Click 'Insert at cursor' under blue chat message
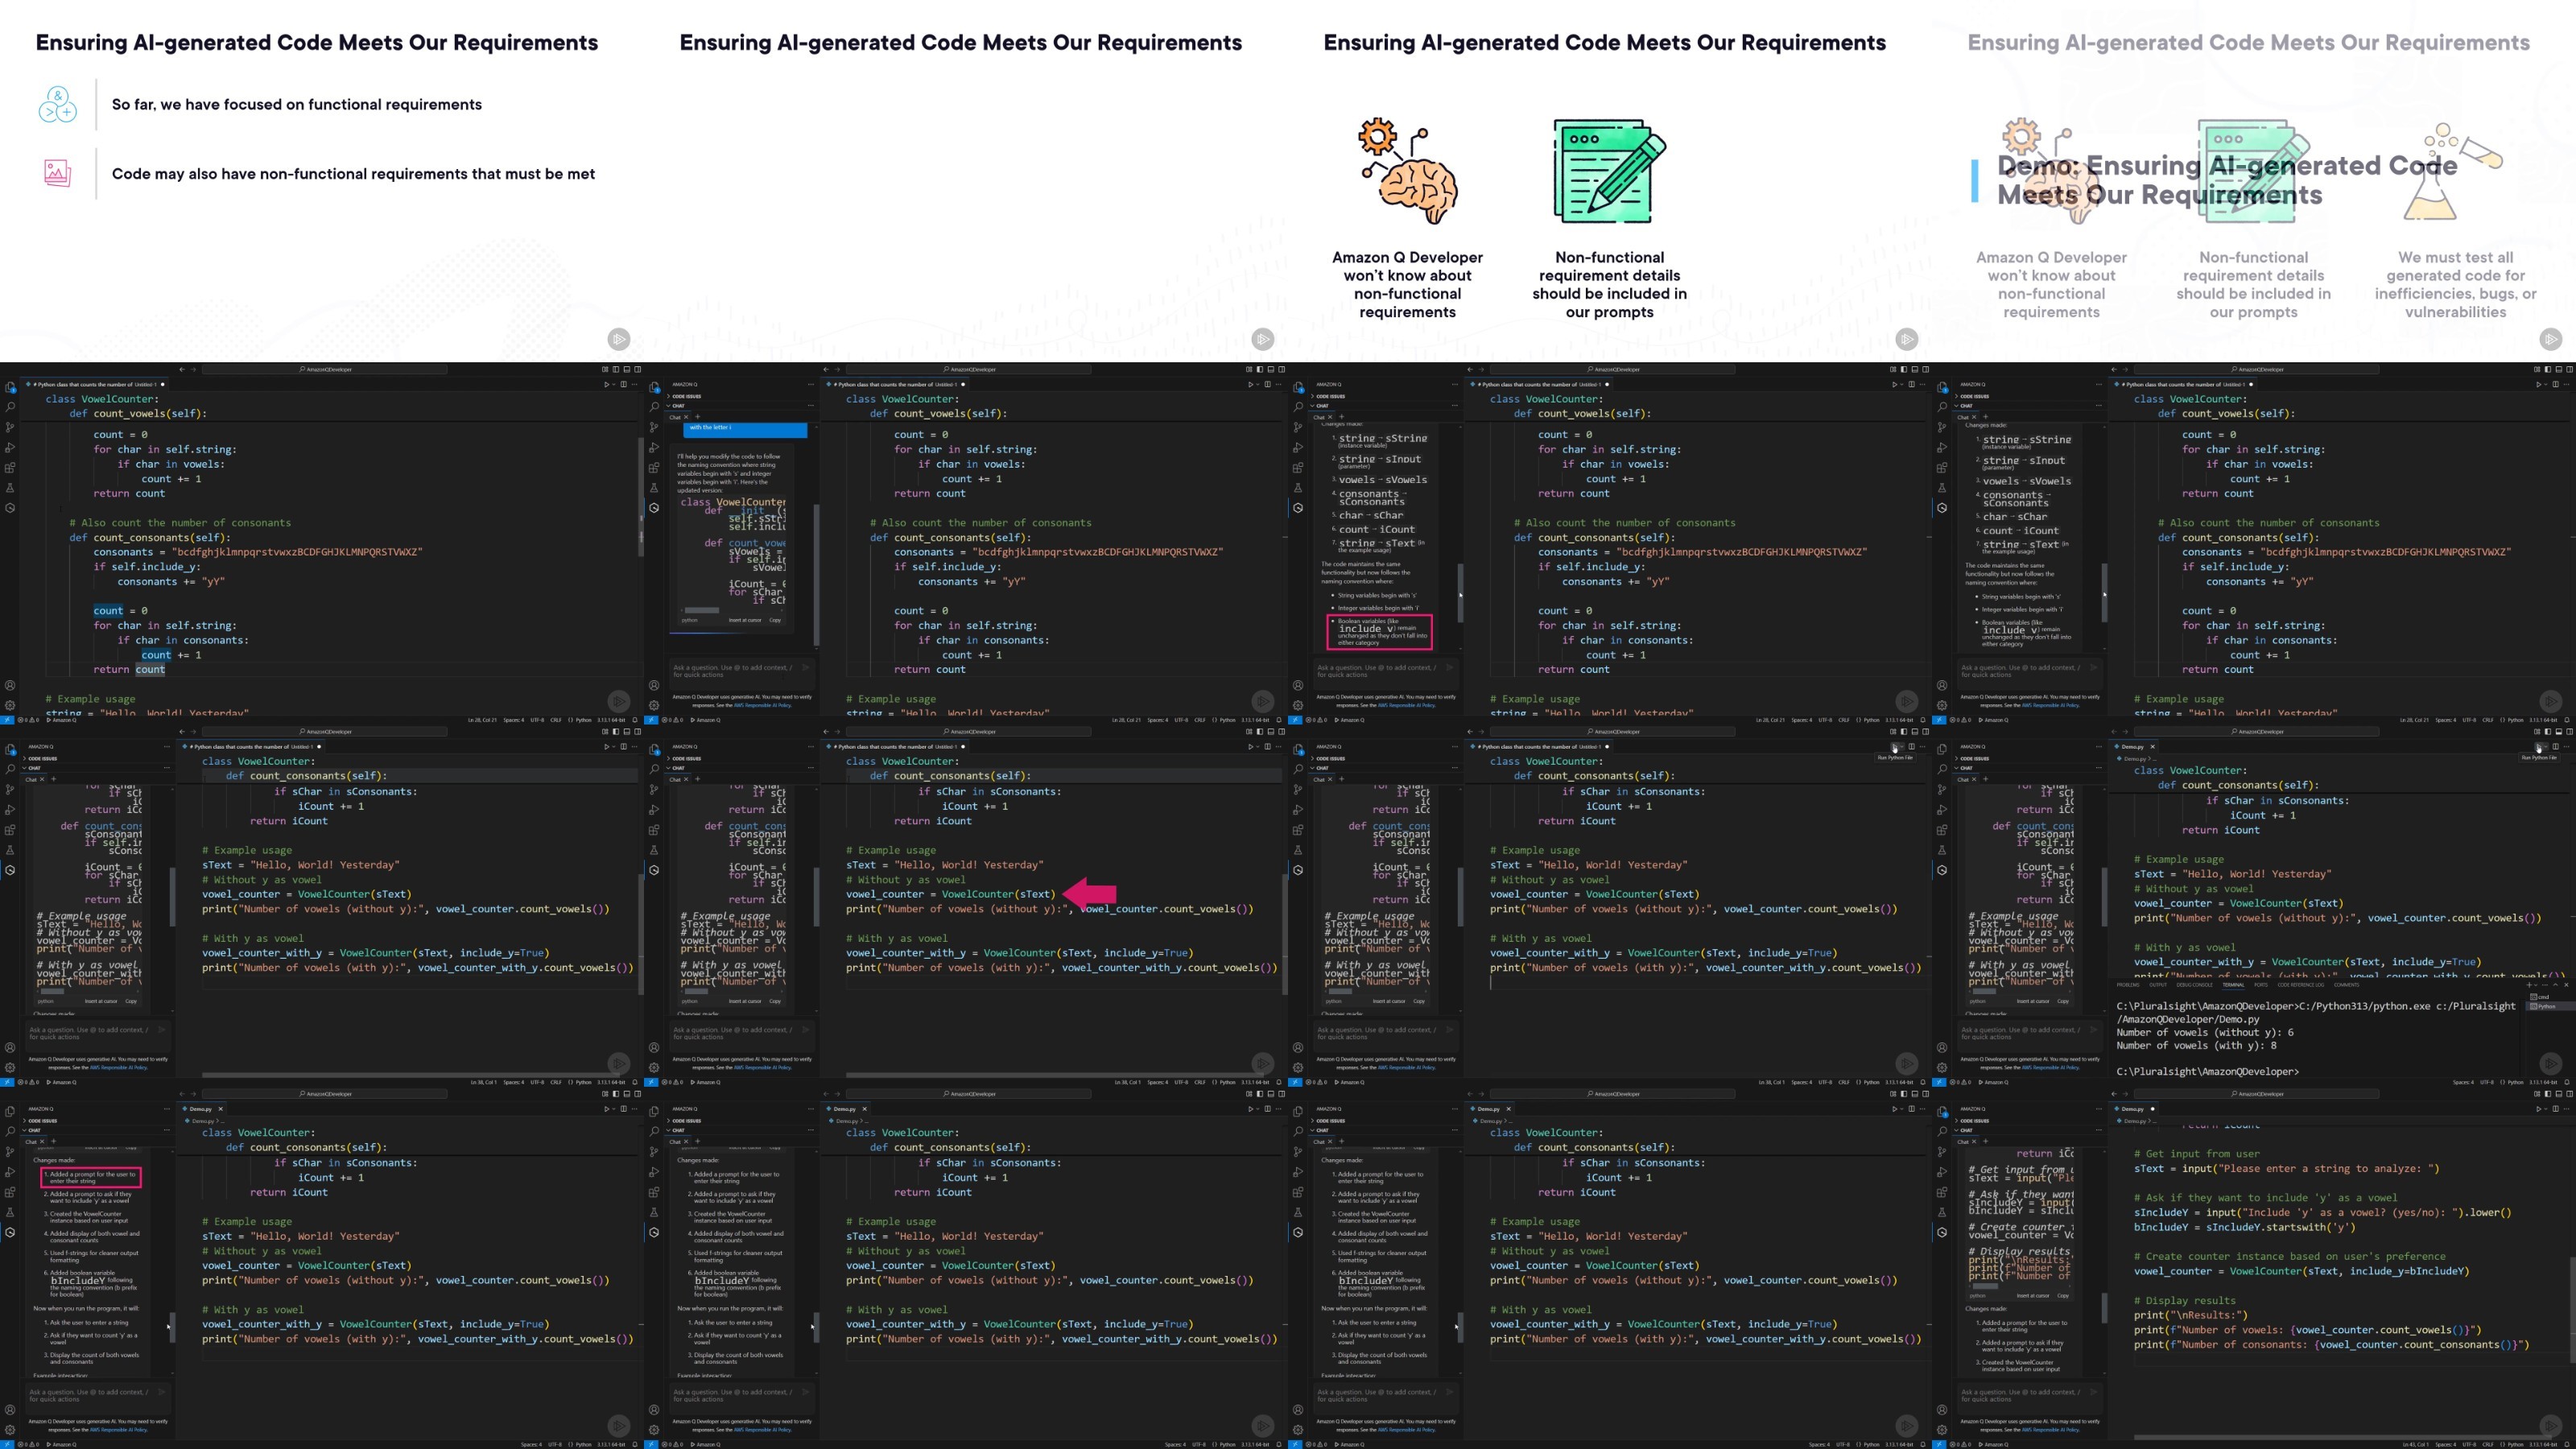This screenshot has width=2576, height=1449. coord(745,621)
